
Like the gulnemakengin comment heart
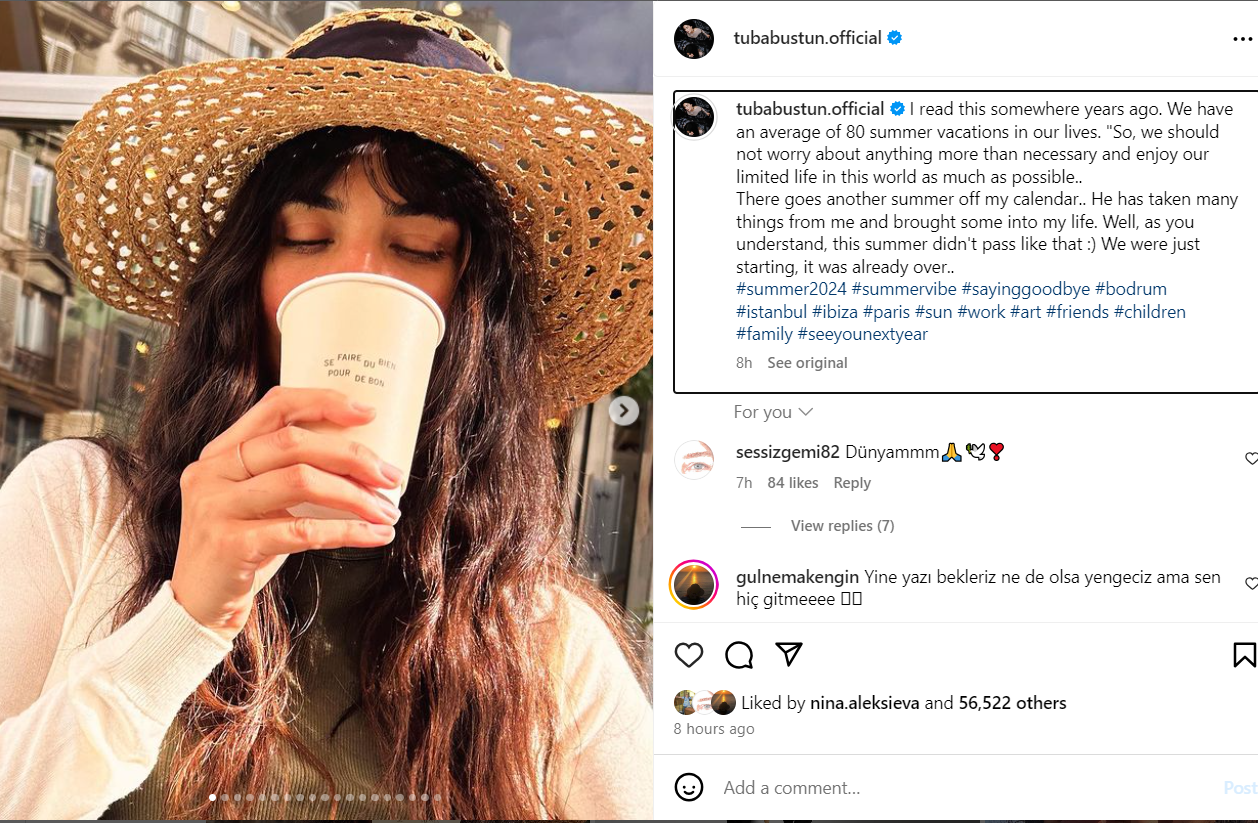click(x=1250, y=583)
